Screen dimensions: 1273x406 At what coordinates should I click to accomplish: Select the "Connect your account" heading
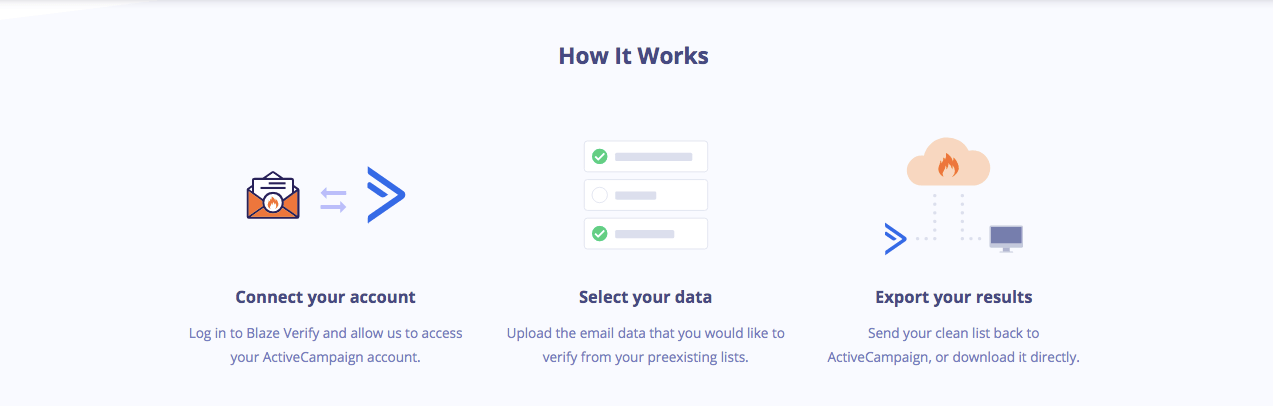pos(325,297)
